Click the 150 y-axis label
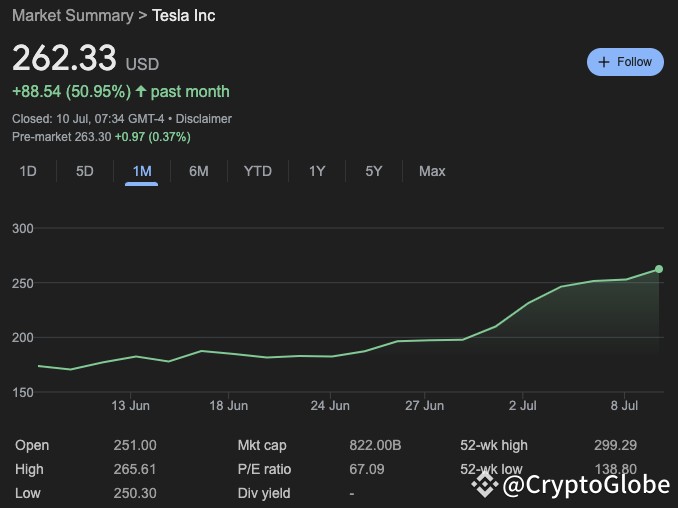This screenshot has width=678, height=508. (x=22, y=393)
